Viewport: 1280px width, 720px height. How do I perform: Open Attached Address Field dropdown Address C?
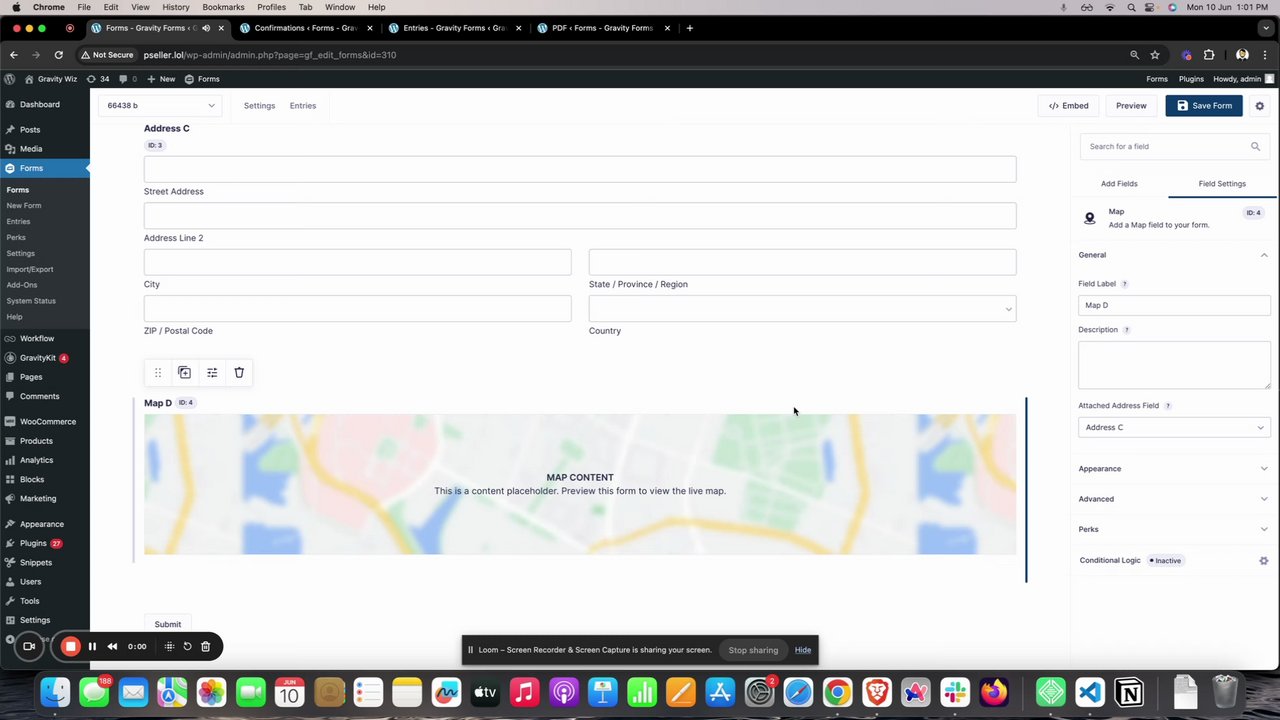(1174, 427)
